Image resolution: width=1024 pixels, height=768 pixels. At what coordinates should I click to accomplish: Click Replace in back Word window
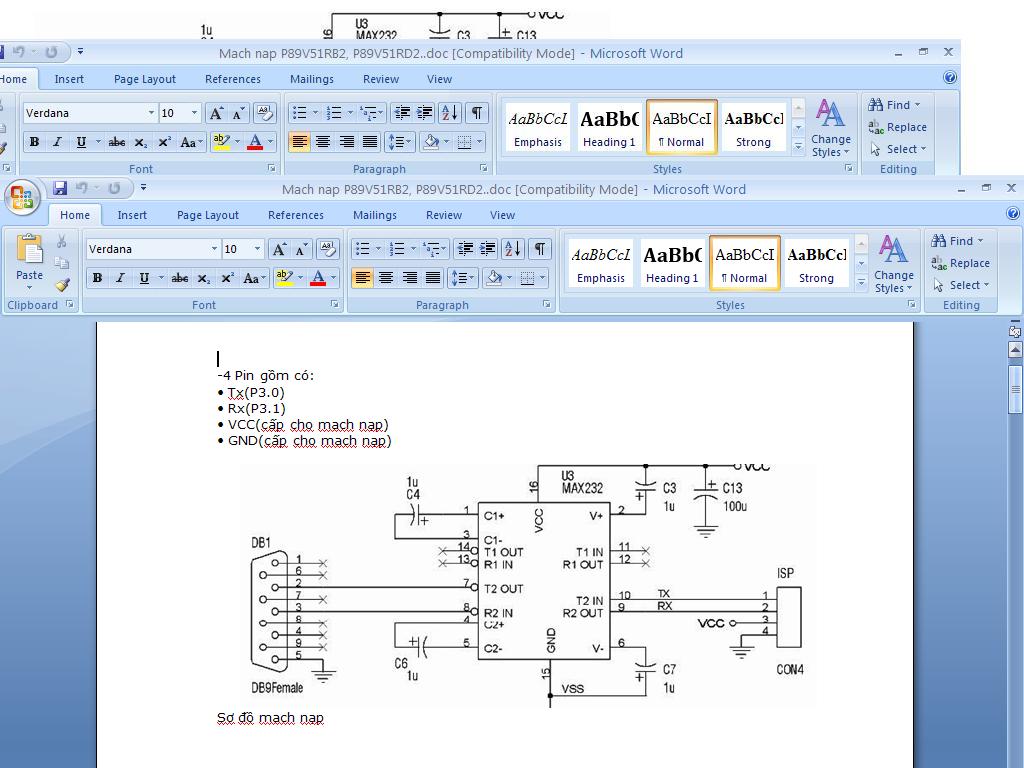pos(897,127)
